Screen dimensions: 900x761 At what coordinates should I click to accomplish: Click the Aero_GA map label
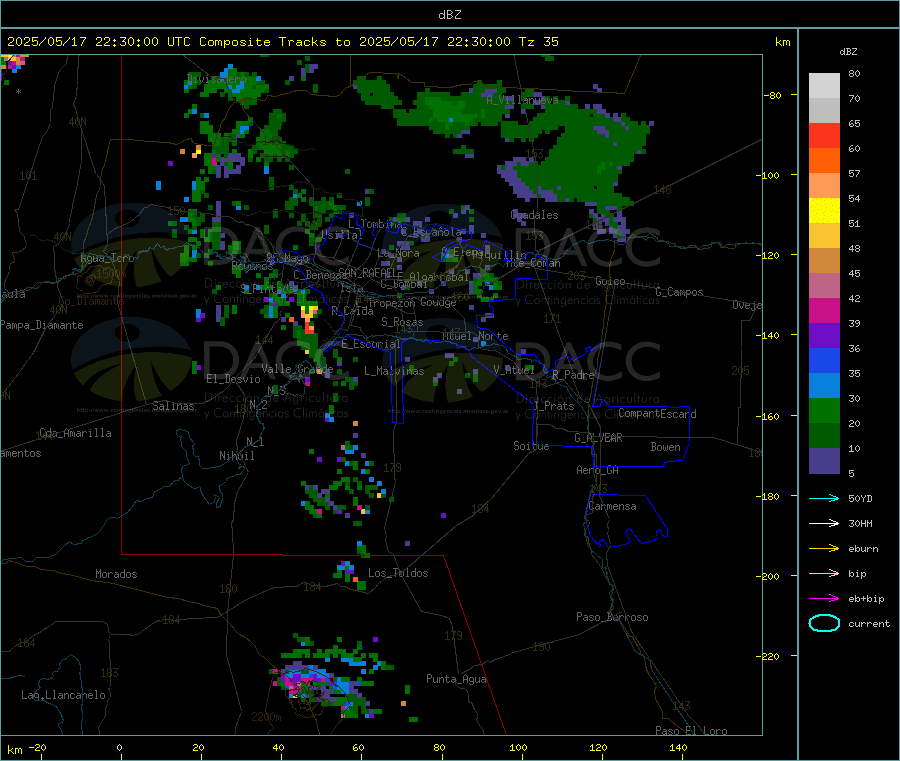pyautogui.click(x=597, y=470)
